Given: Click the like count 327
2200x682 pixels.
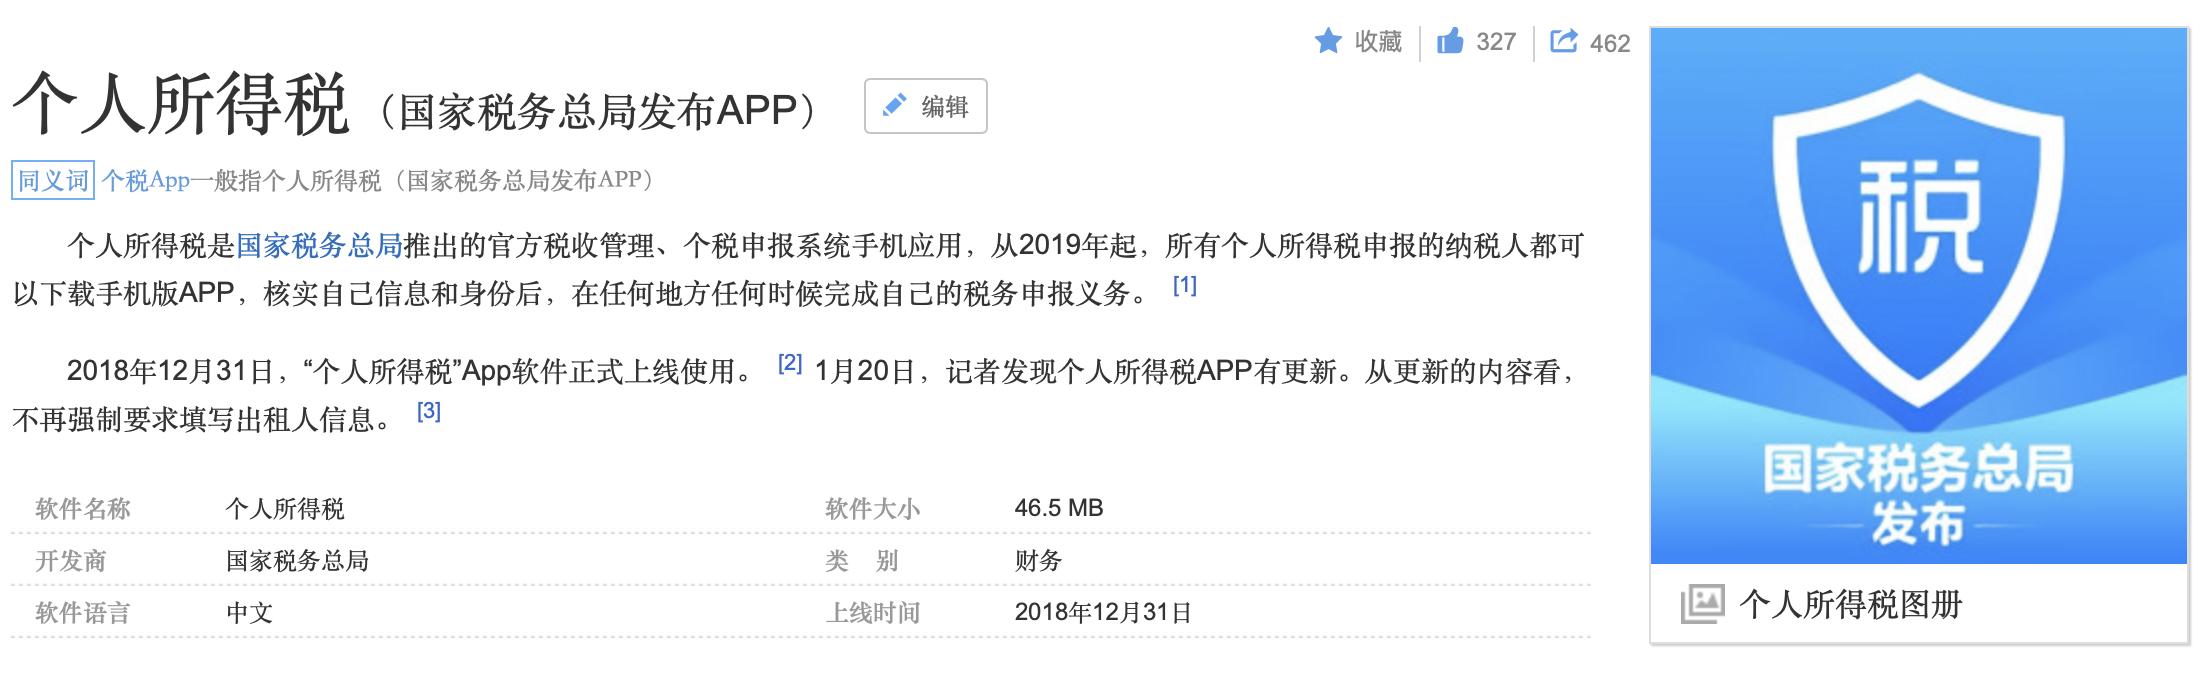Looking at the screenshot, I should tap(1496, 42).
